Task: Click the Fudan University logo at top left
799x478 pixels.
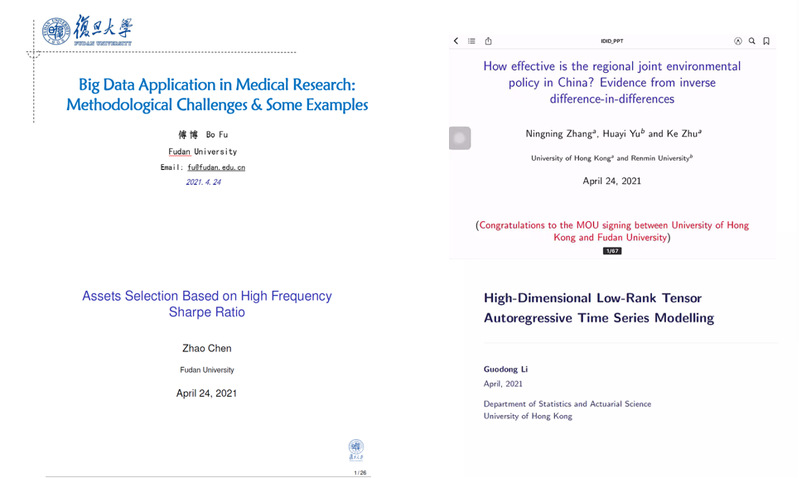Action: click(x=86, y=31)
